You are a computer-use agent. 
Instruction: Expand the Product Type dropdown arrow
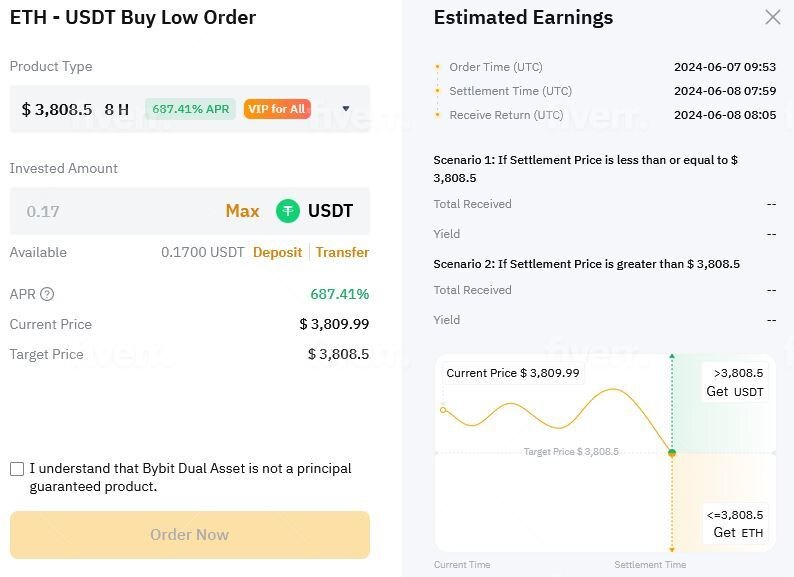(346, 109)
